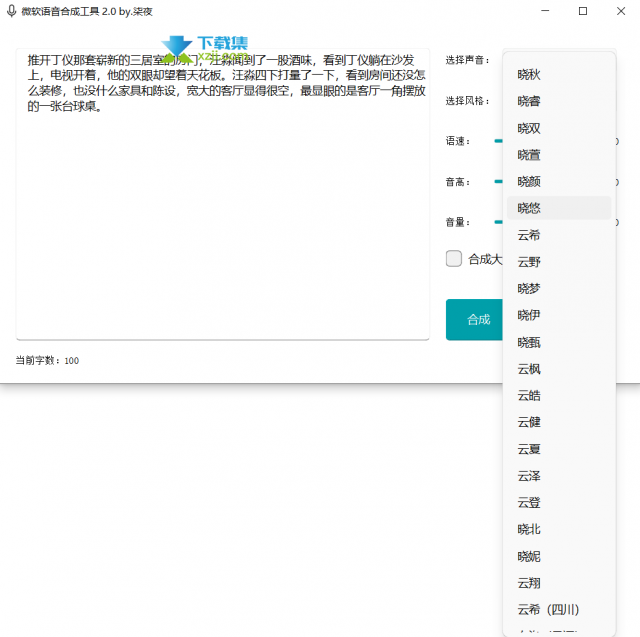Select 晓萱 in the dropdown list
Screen dimensions: 640x637
[x=559, y=155]
